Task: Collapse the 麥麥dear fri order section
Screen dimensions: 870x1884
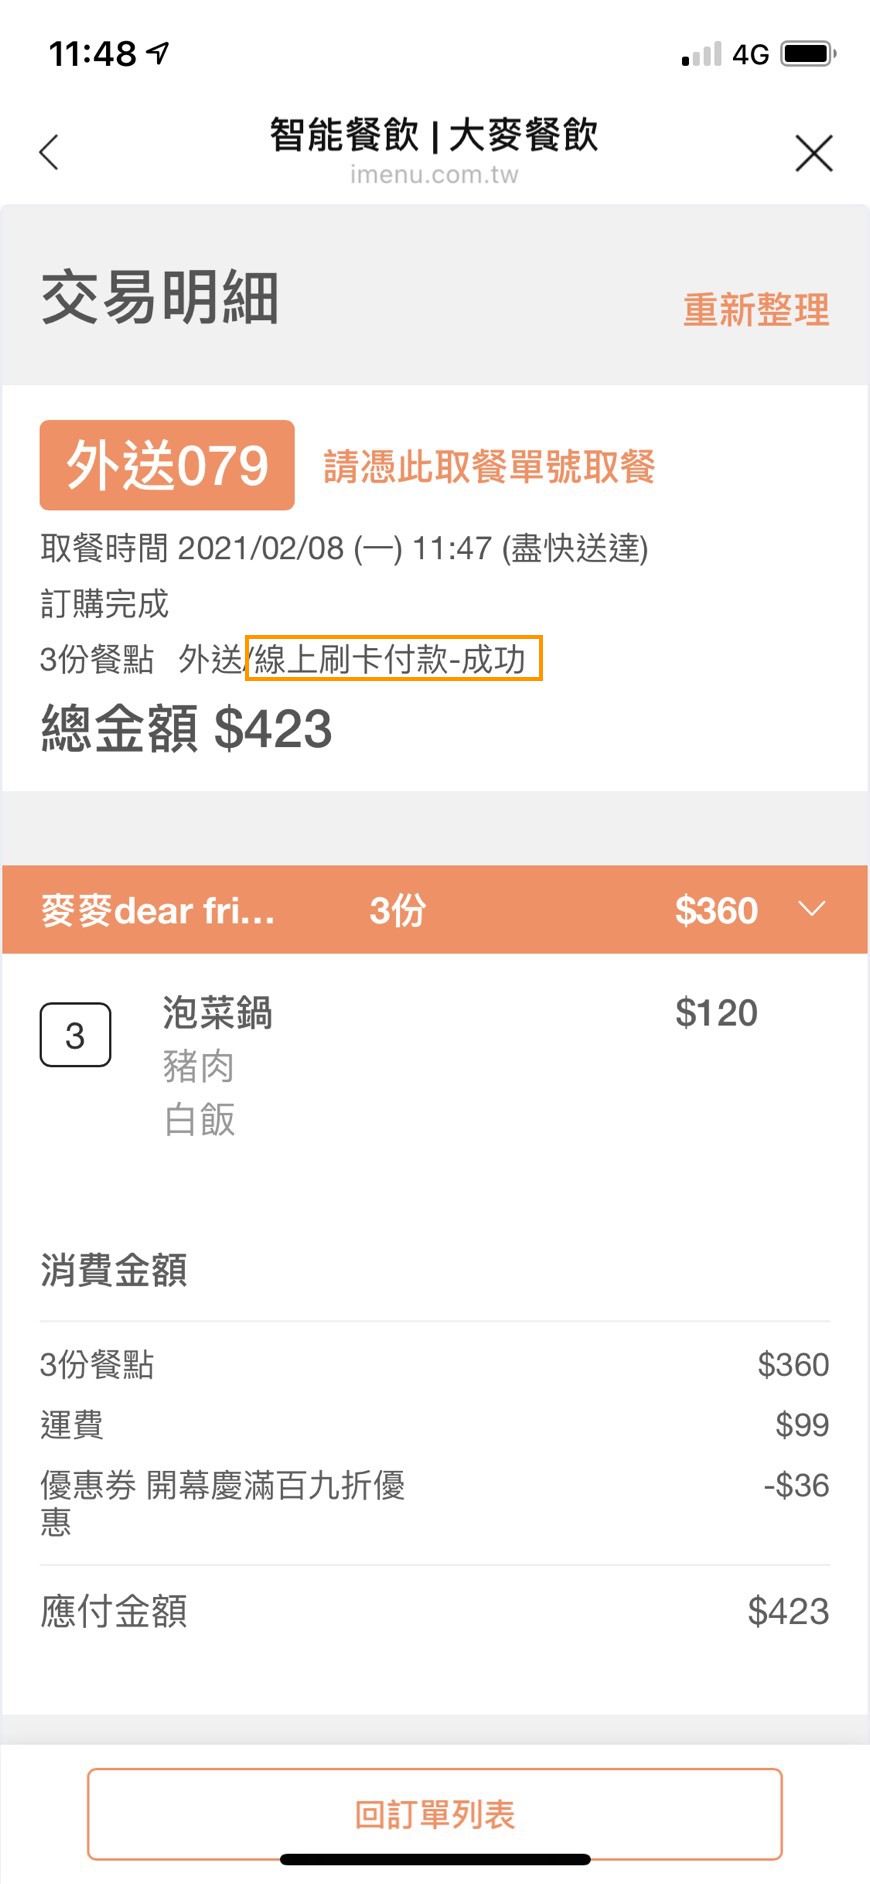Action: tap(812, 909)
